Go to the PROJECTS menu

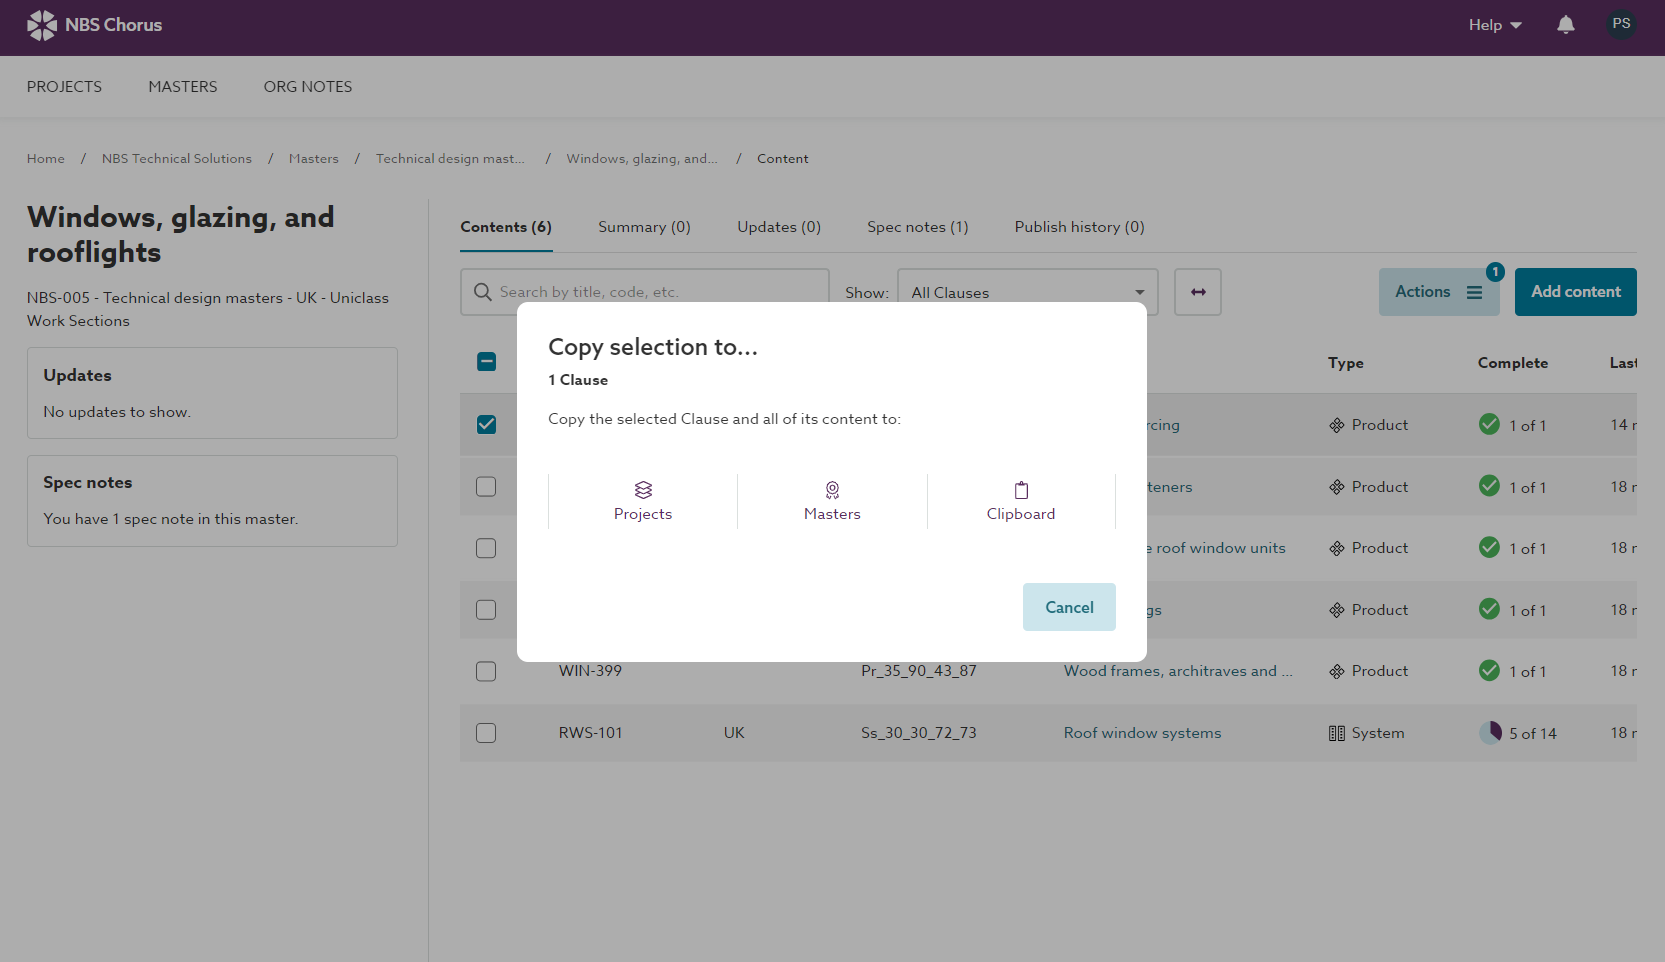[64, 87]
